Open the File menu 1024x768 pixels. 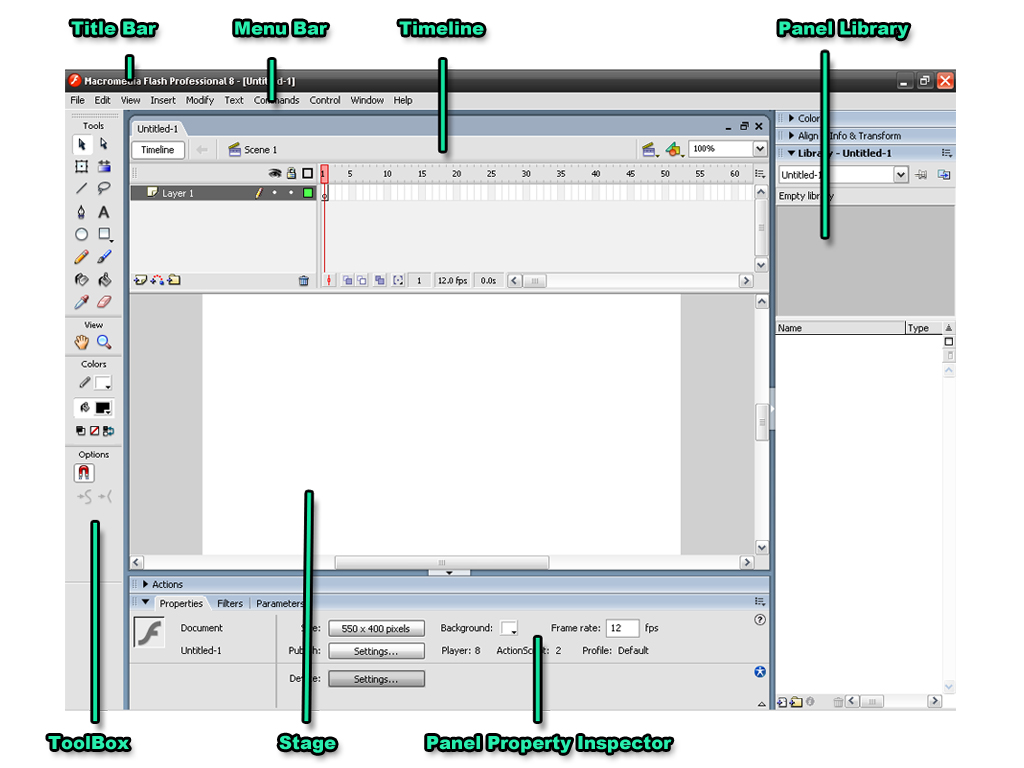78,100
